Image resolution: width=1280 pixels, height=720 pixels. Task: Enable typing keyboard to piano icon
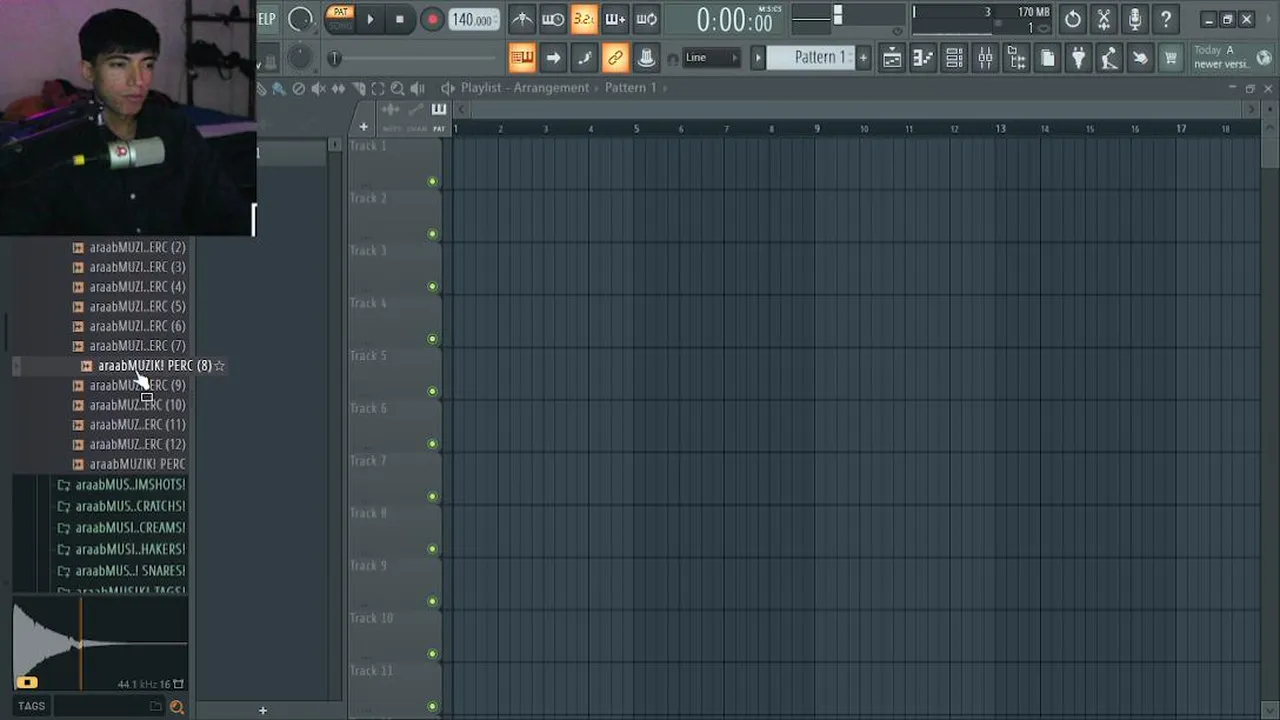click(x=522, y=58)
